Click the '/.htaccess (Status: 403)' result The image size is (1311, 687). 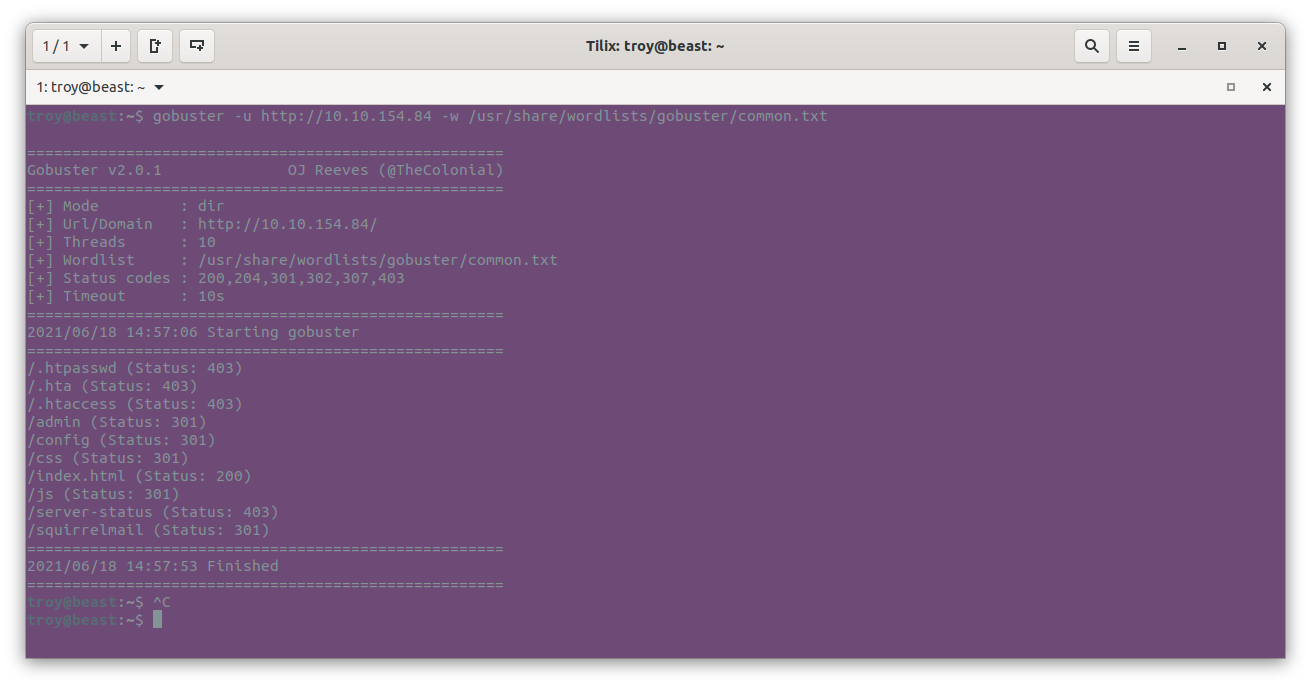click(x=135, y=404)
